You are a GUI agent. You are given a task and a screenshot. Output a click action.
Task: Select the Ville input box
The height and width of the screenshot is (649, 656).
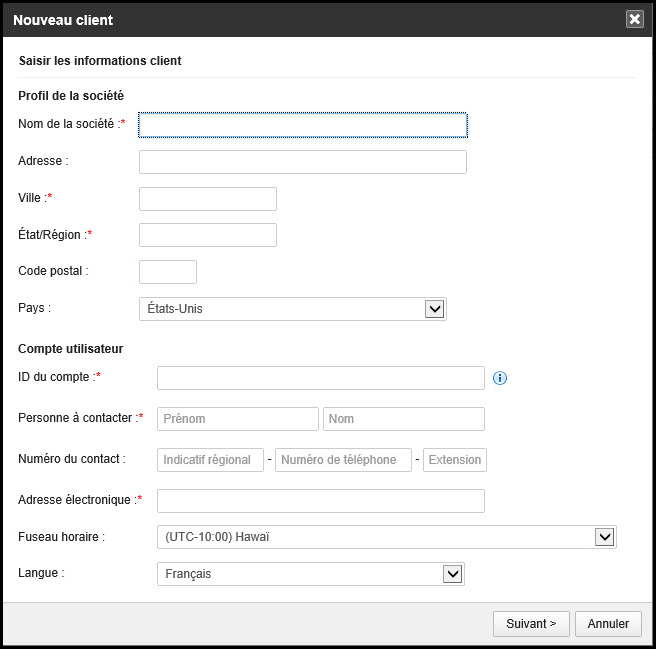coord(207,199)
